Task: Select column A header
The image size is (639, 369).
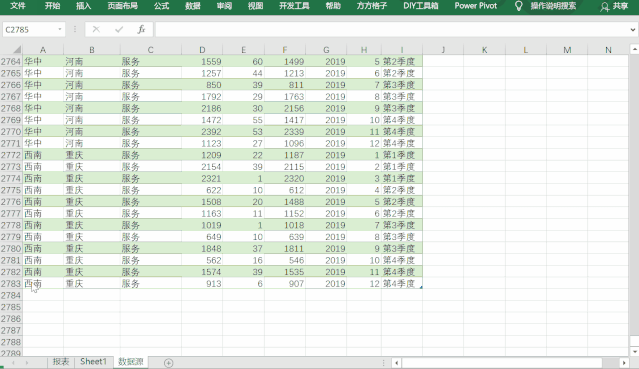Action: [43, 50]
